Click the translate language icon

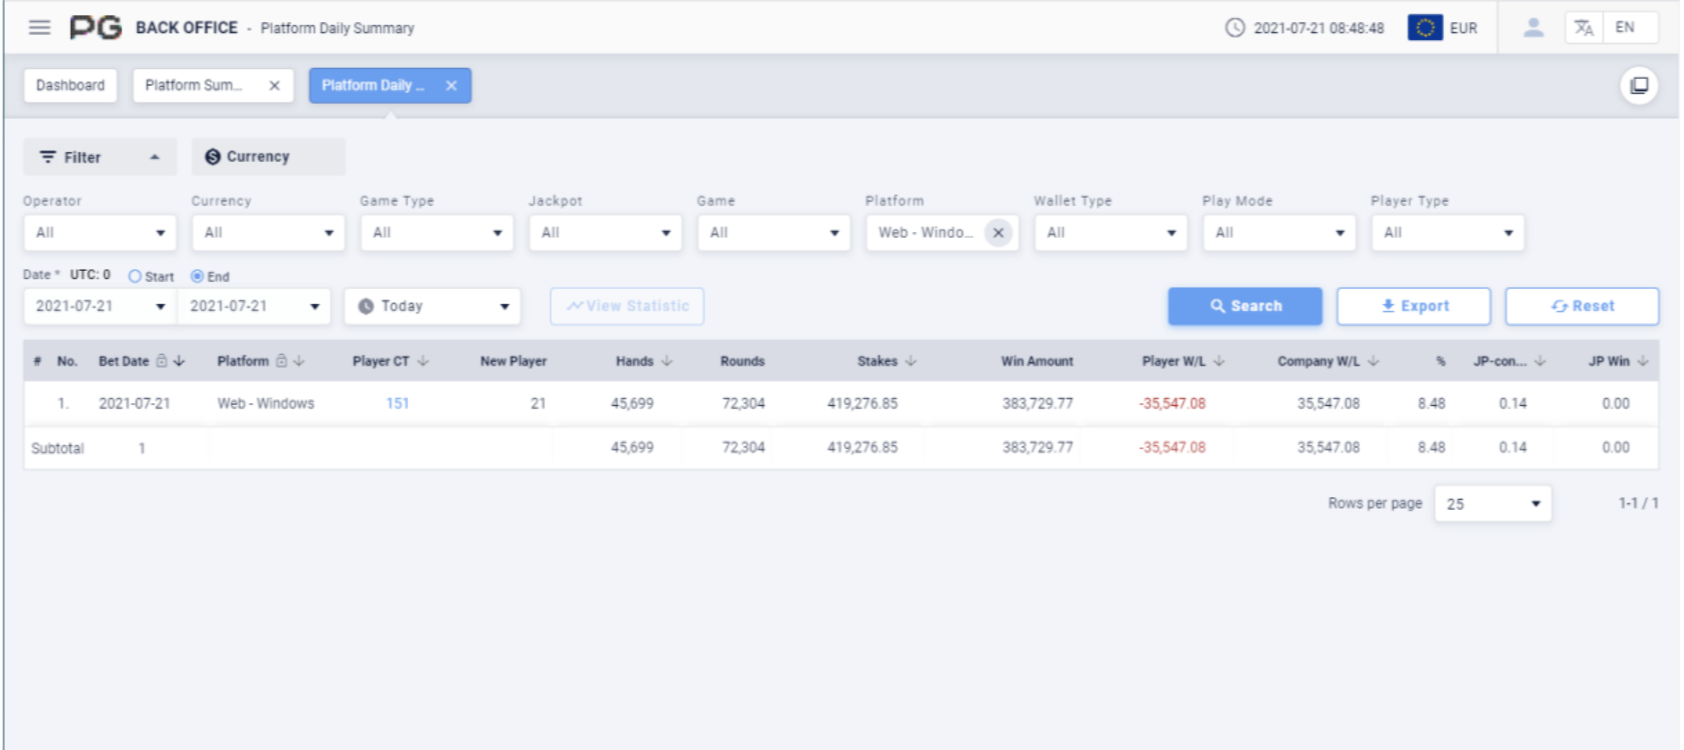1584,28
